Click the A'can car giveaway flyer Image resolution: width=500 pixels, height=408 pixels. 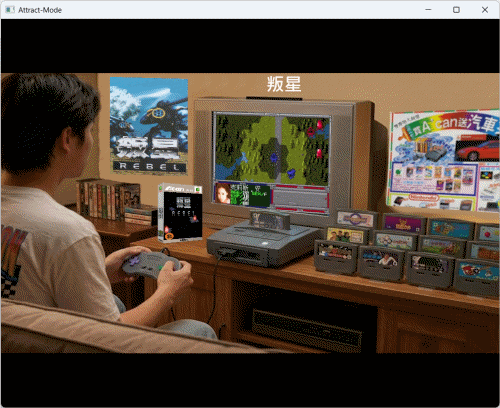tap(443, 161)
